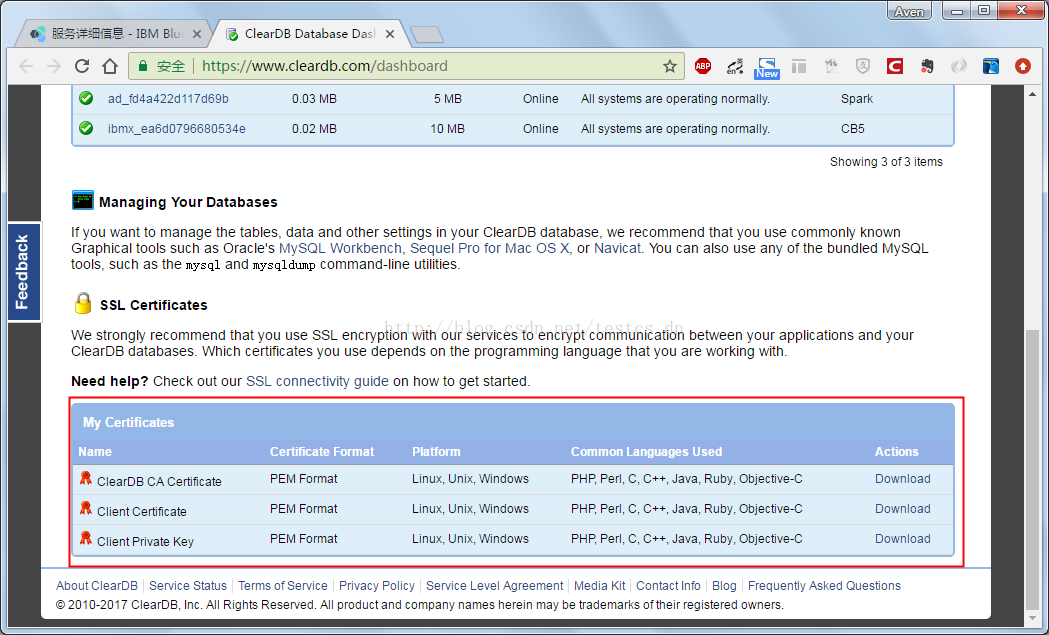1049x635 pixels.
Task: Open database ad_fd4a422d117d69b
Action: [169, 99]
